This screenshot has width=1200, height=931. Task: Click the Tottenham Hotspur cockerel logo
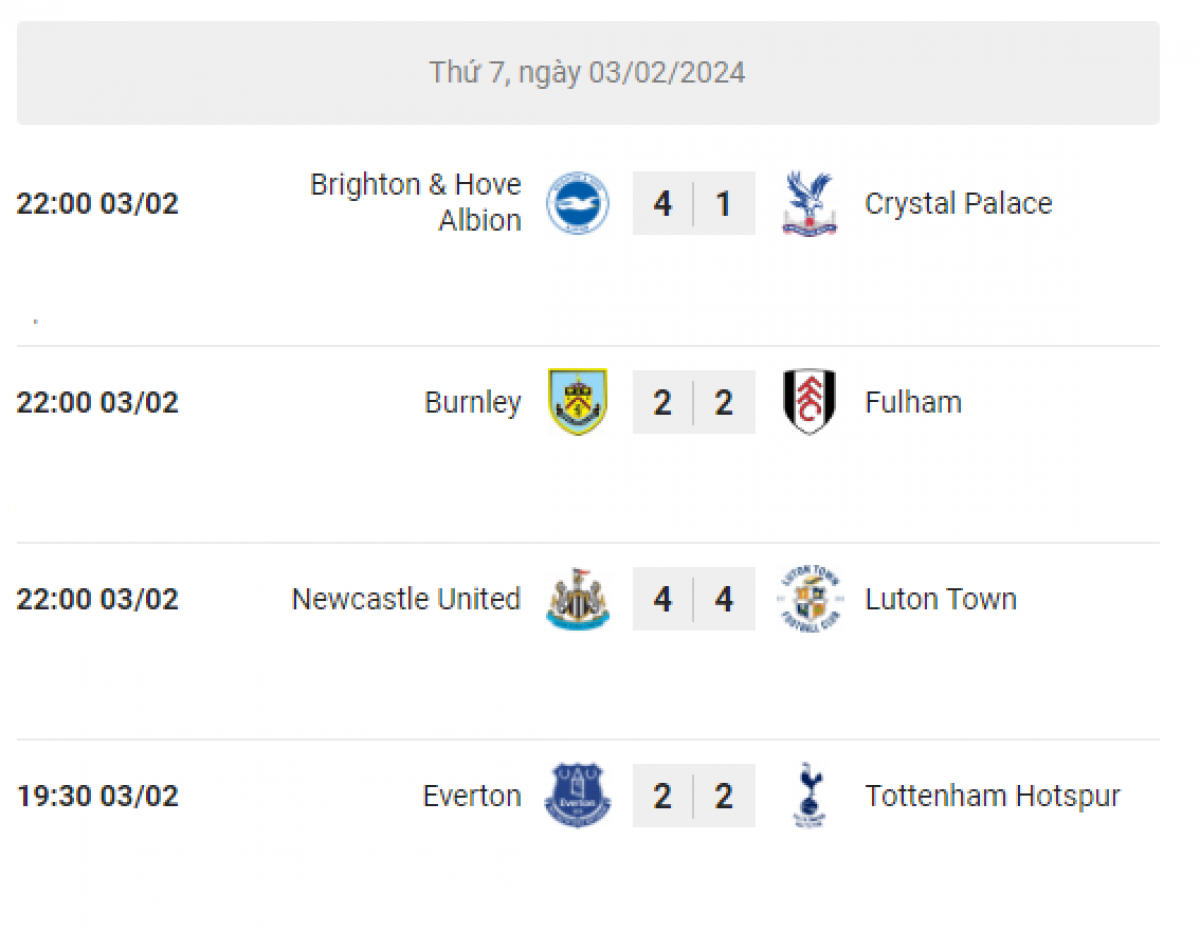point(809,796)
